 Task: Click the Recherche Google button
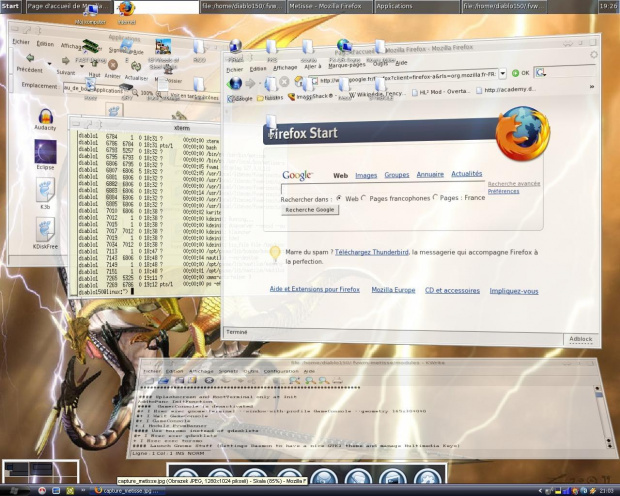[x=310, y=210]
